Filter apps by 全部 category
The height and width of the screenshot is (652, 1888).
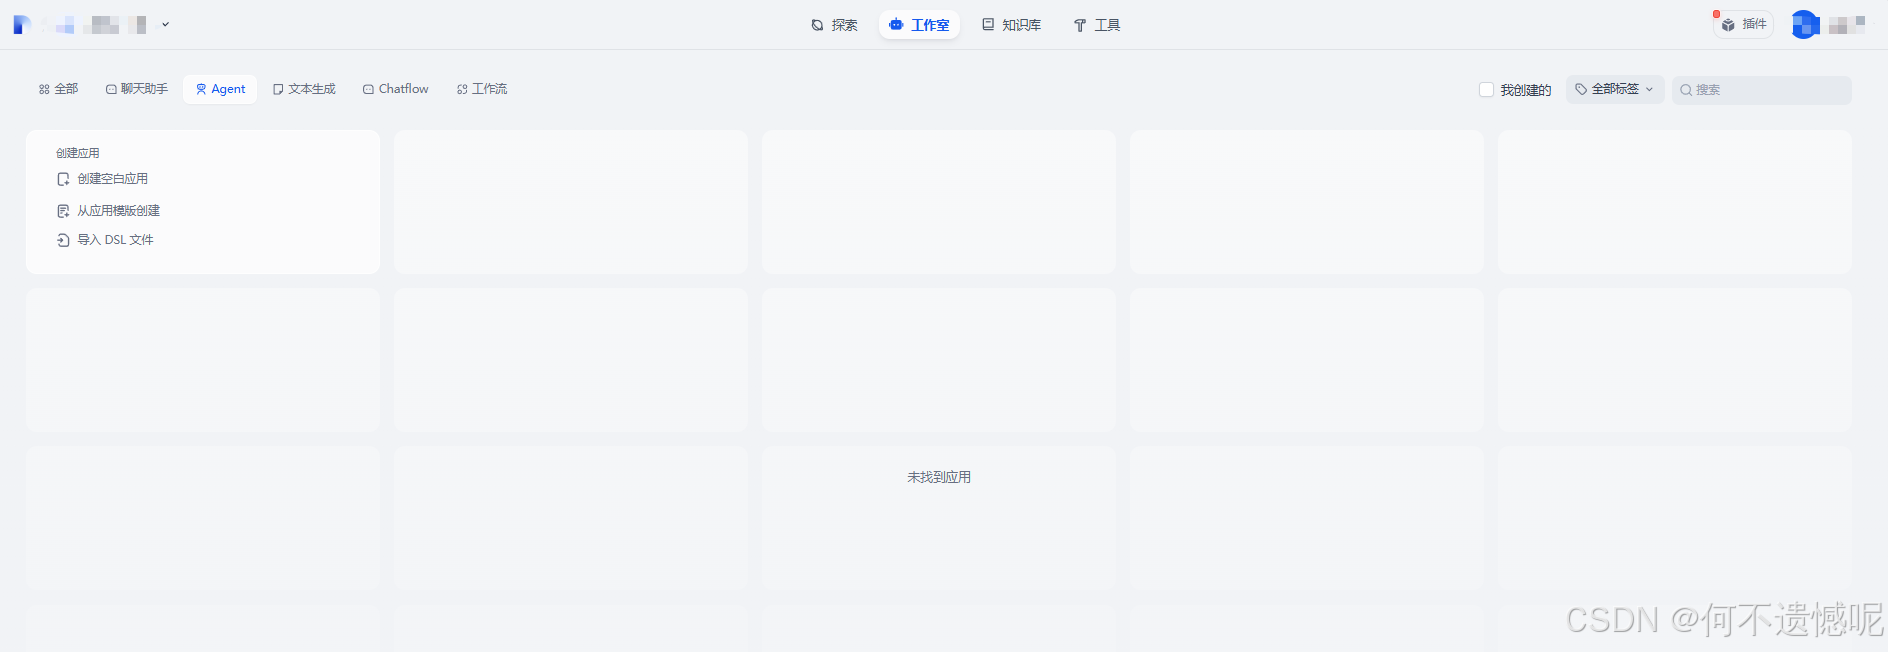[58, 89]
